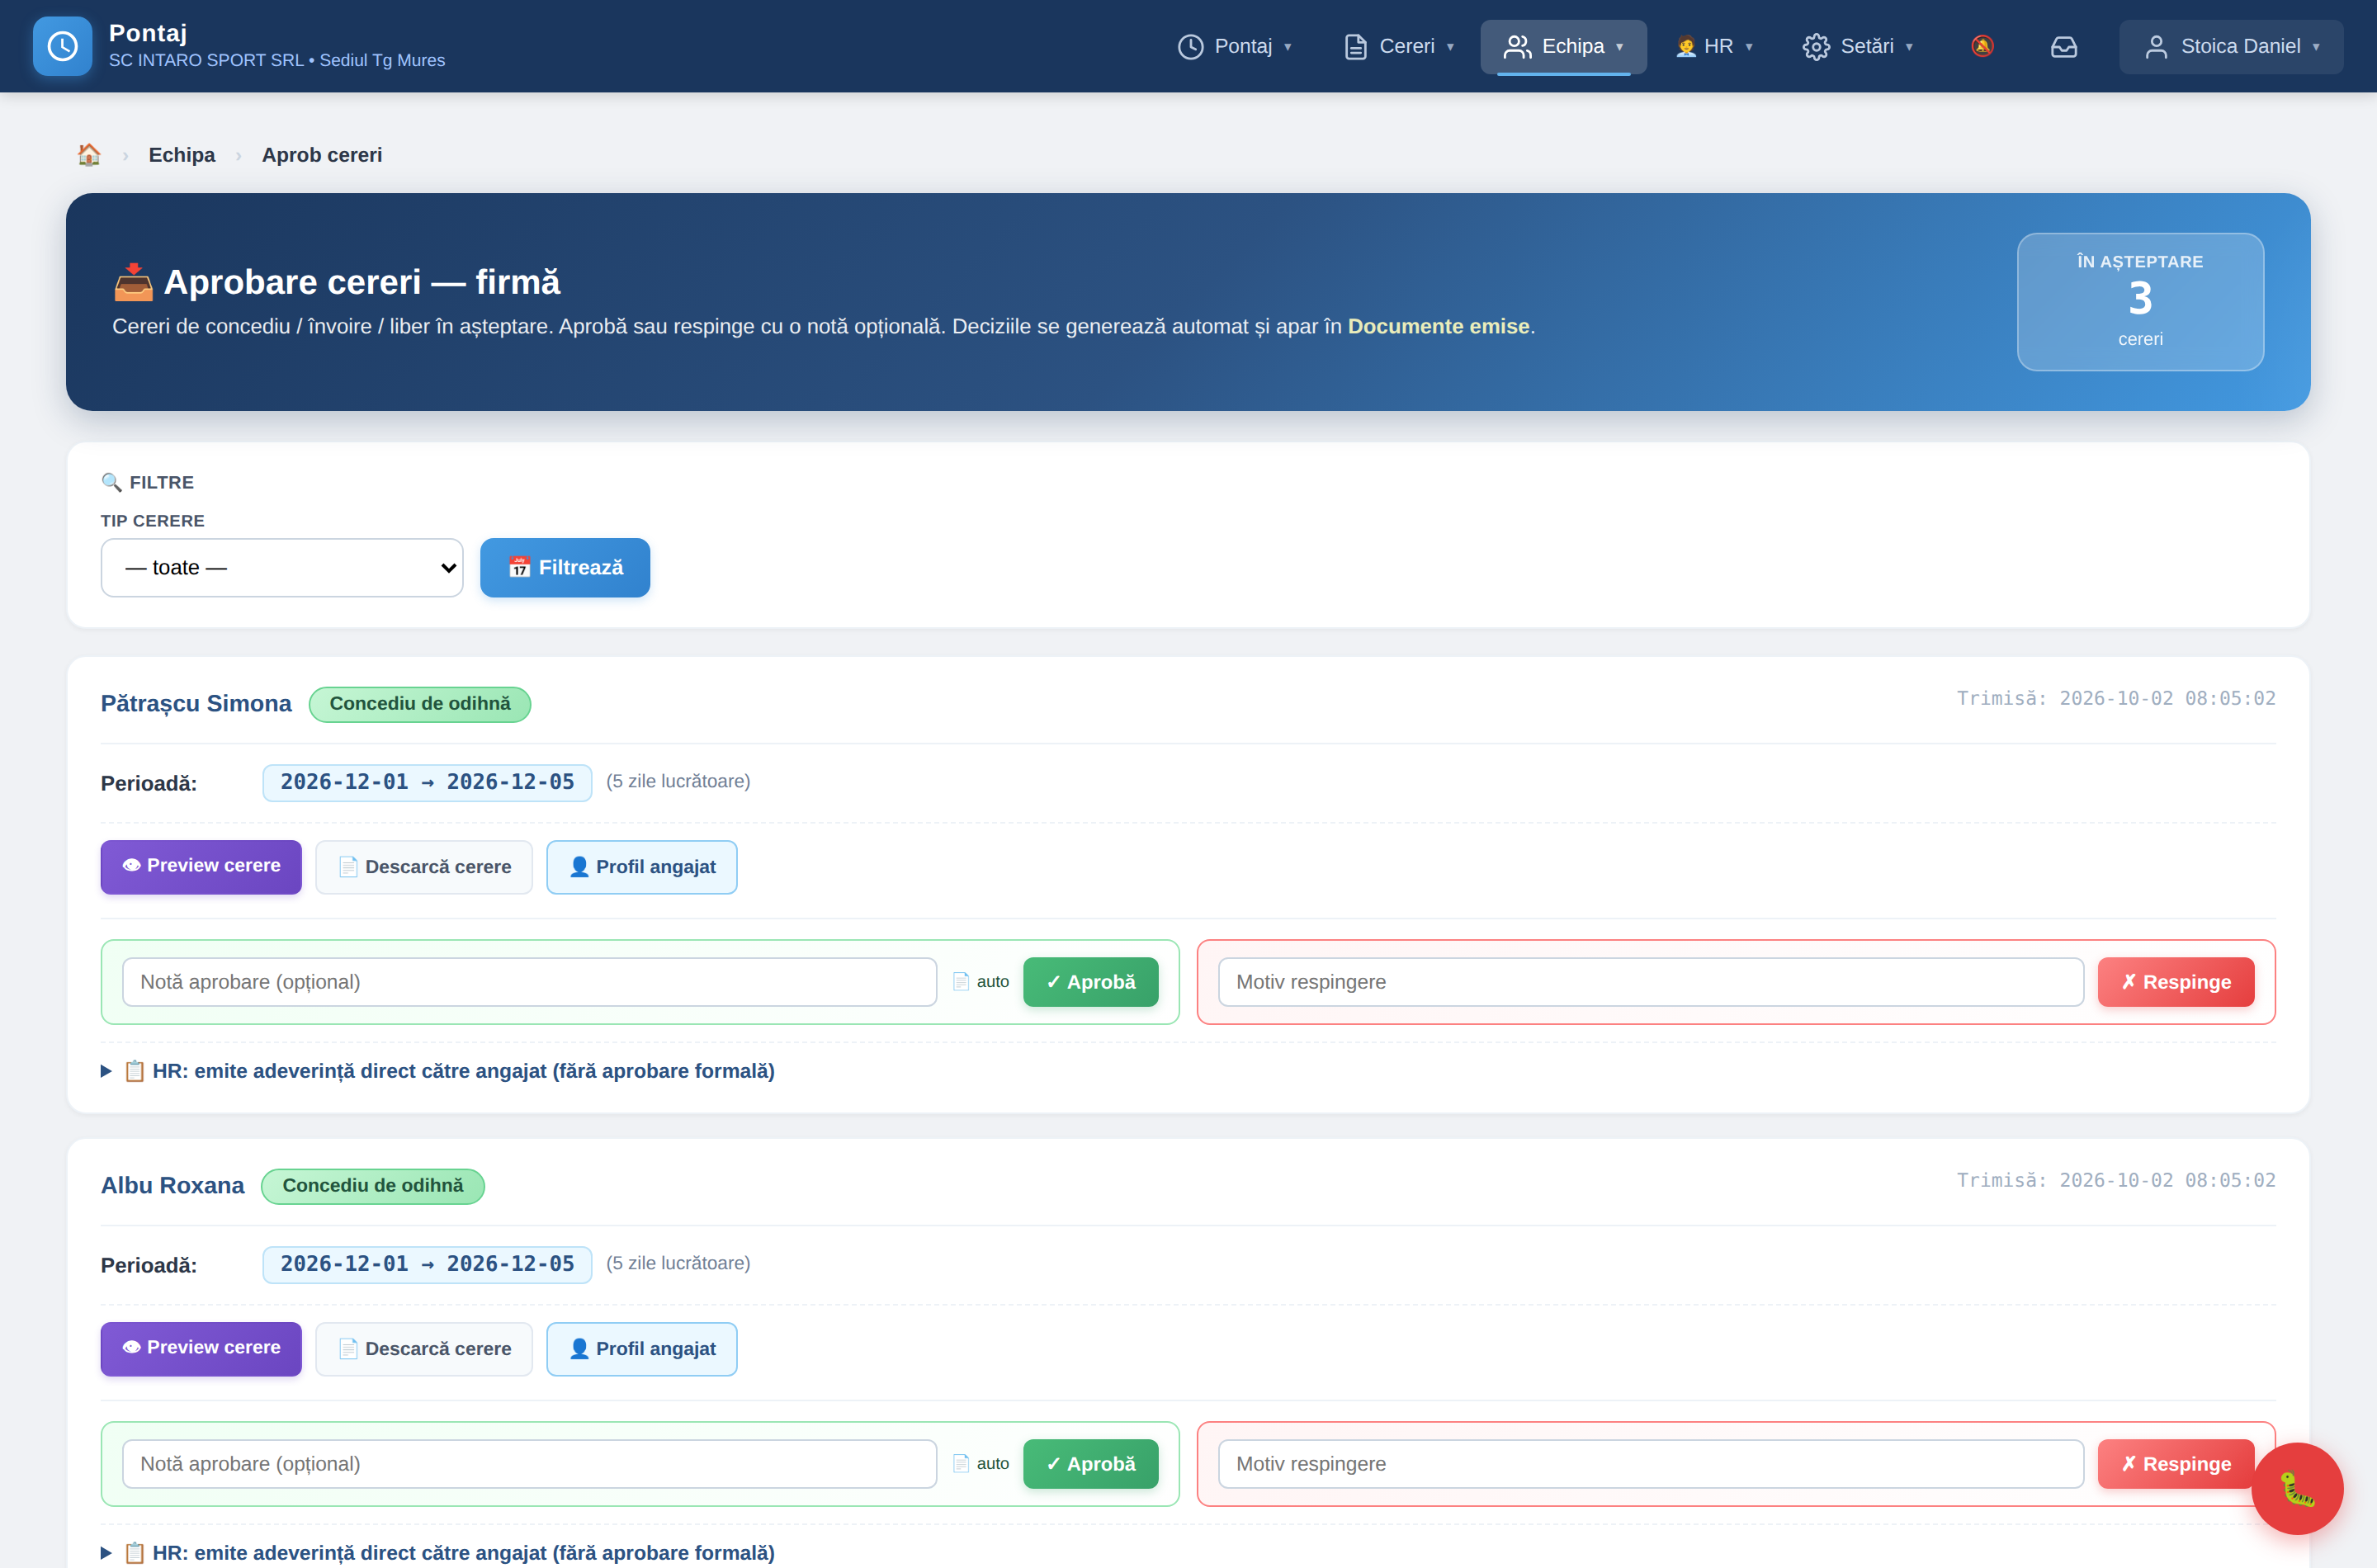Viewport: 2377px width, 1568px height.
Task: Go to Echipa breadcrumb
Action: [182, 155]
